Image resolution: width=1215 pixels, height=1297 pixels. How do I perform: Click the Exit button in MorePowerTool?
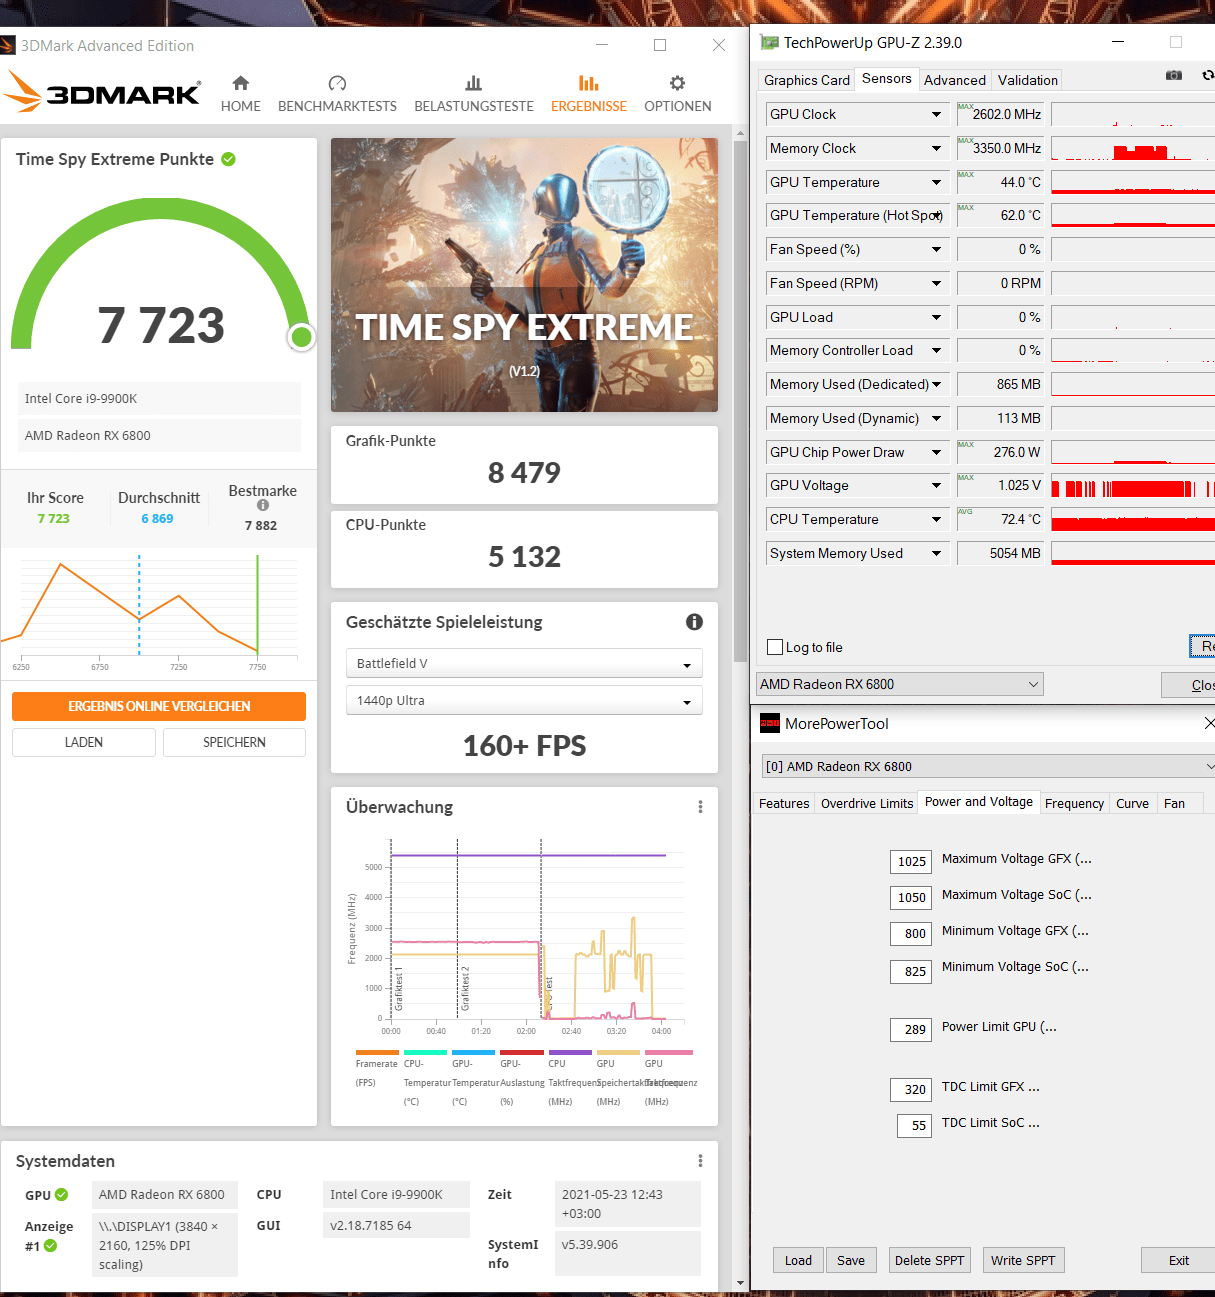(x=1179, y=1260)
